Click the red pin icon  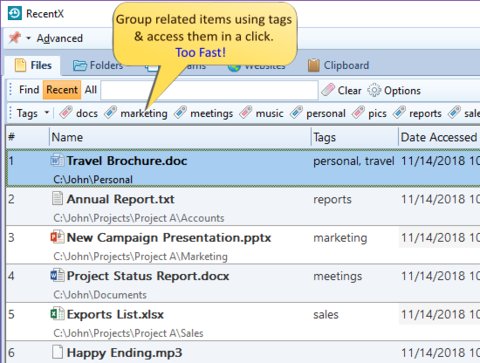[14, 38]
